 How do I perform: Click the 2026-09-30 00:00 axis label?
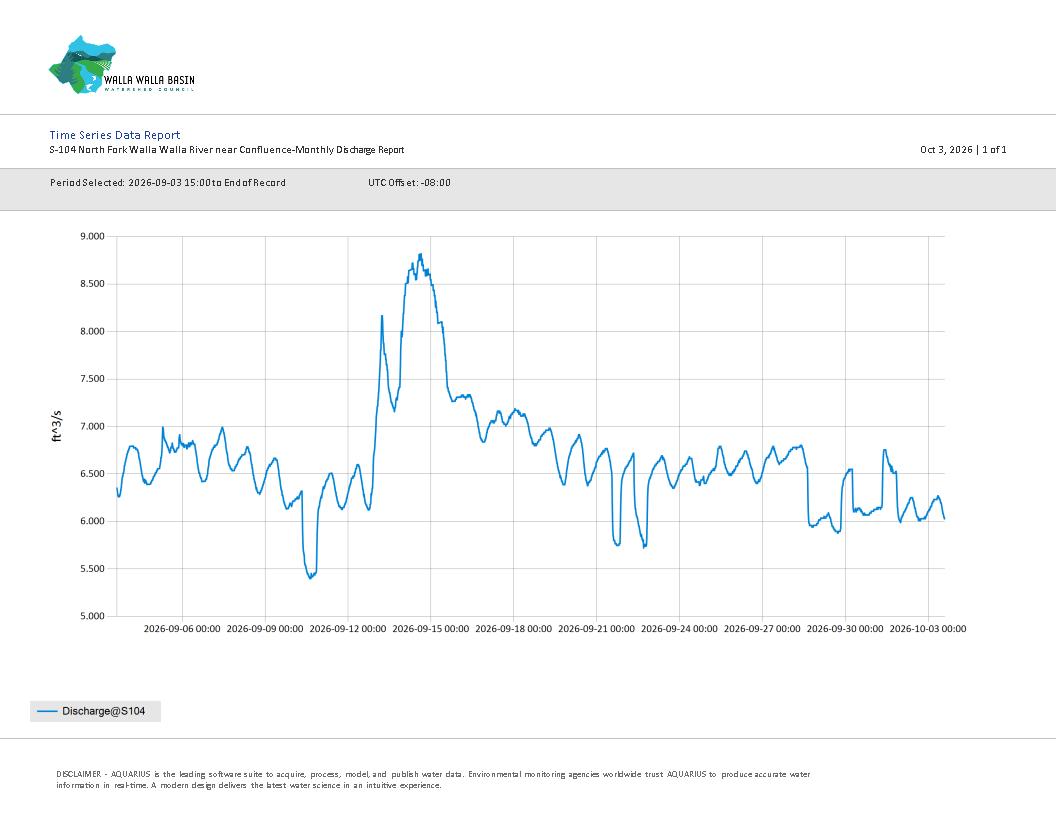(845, 629)
